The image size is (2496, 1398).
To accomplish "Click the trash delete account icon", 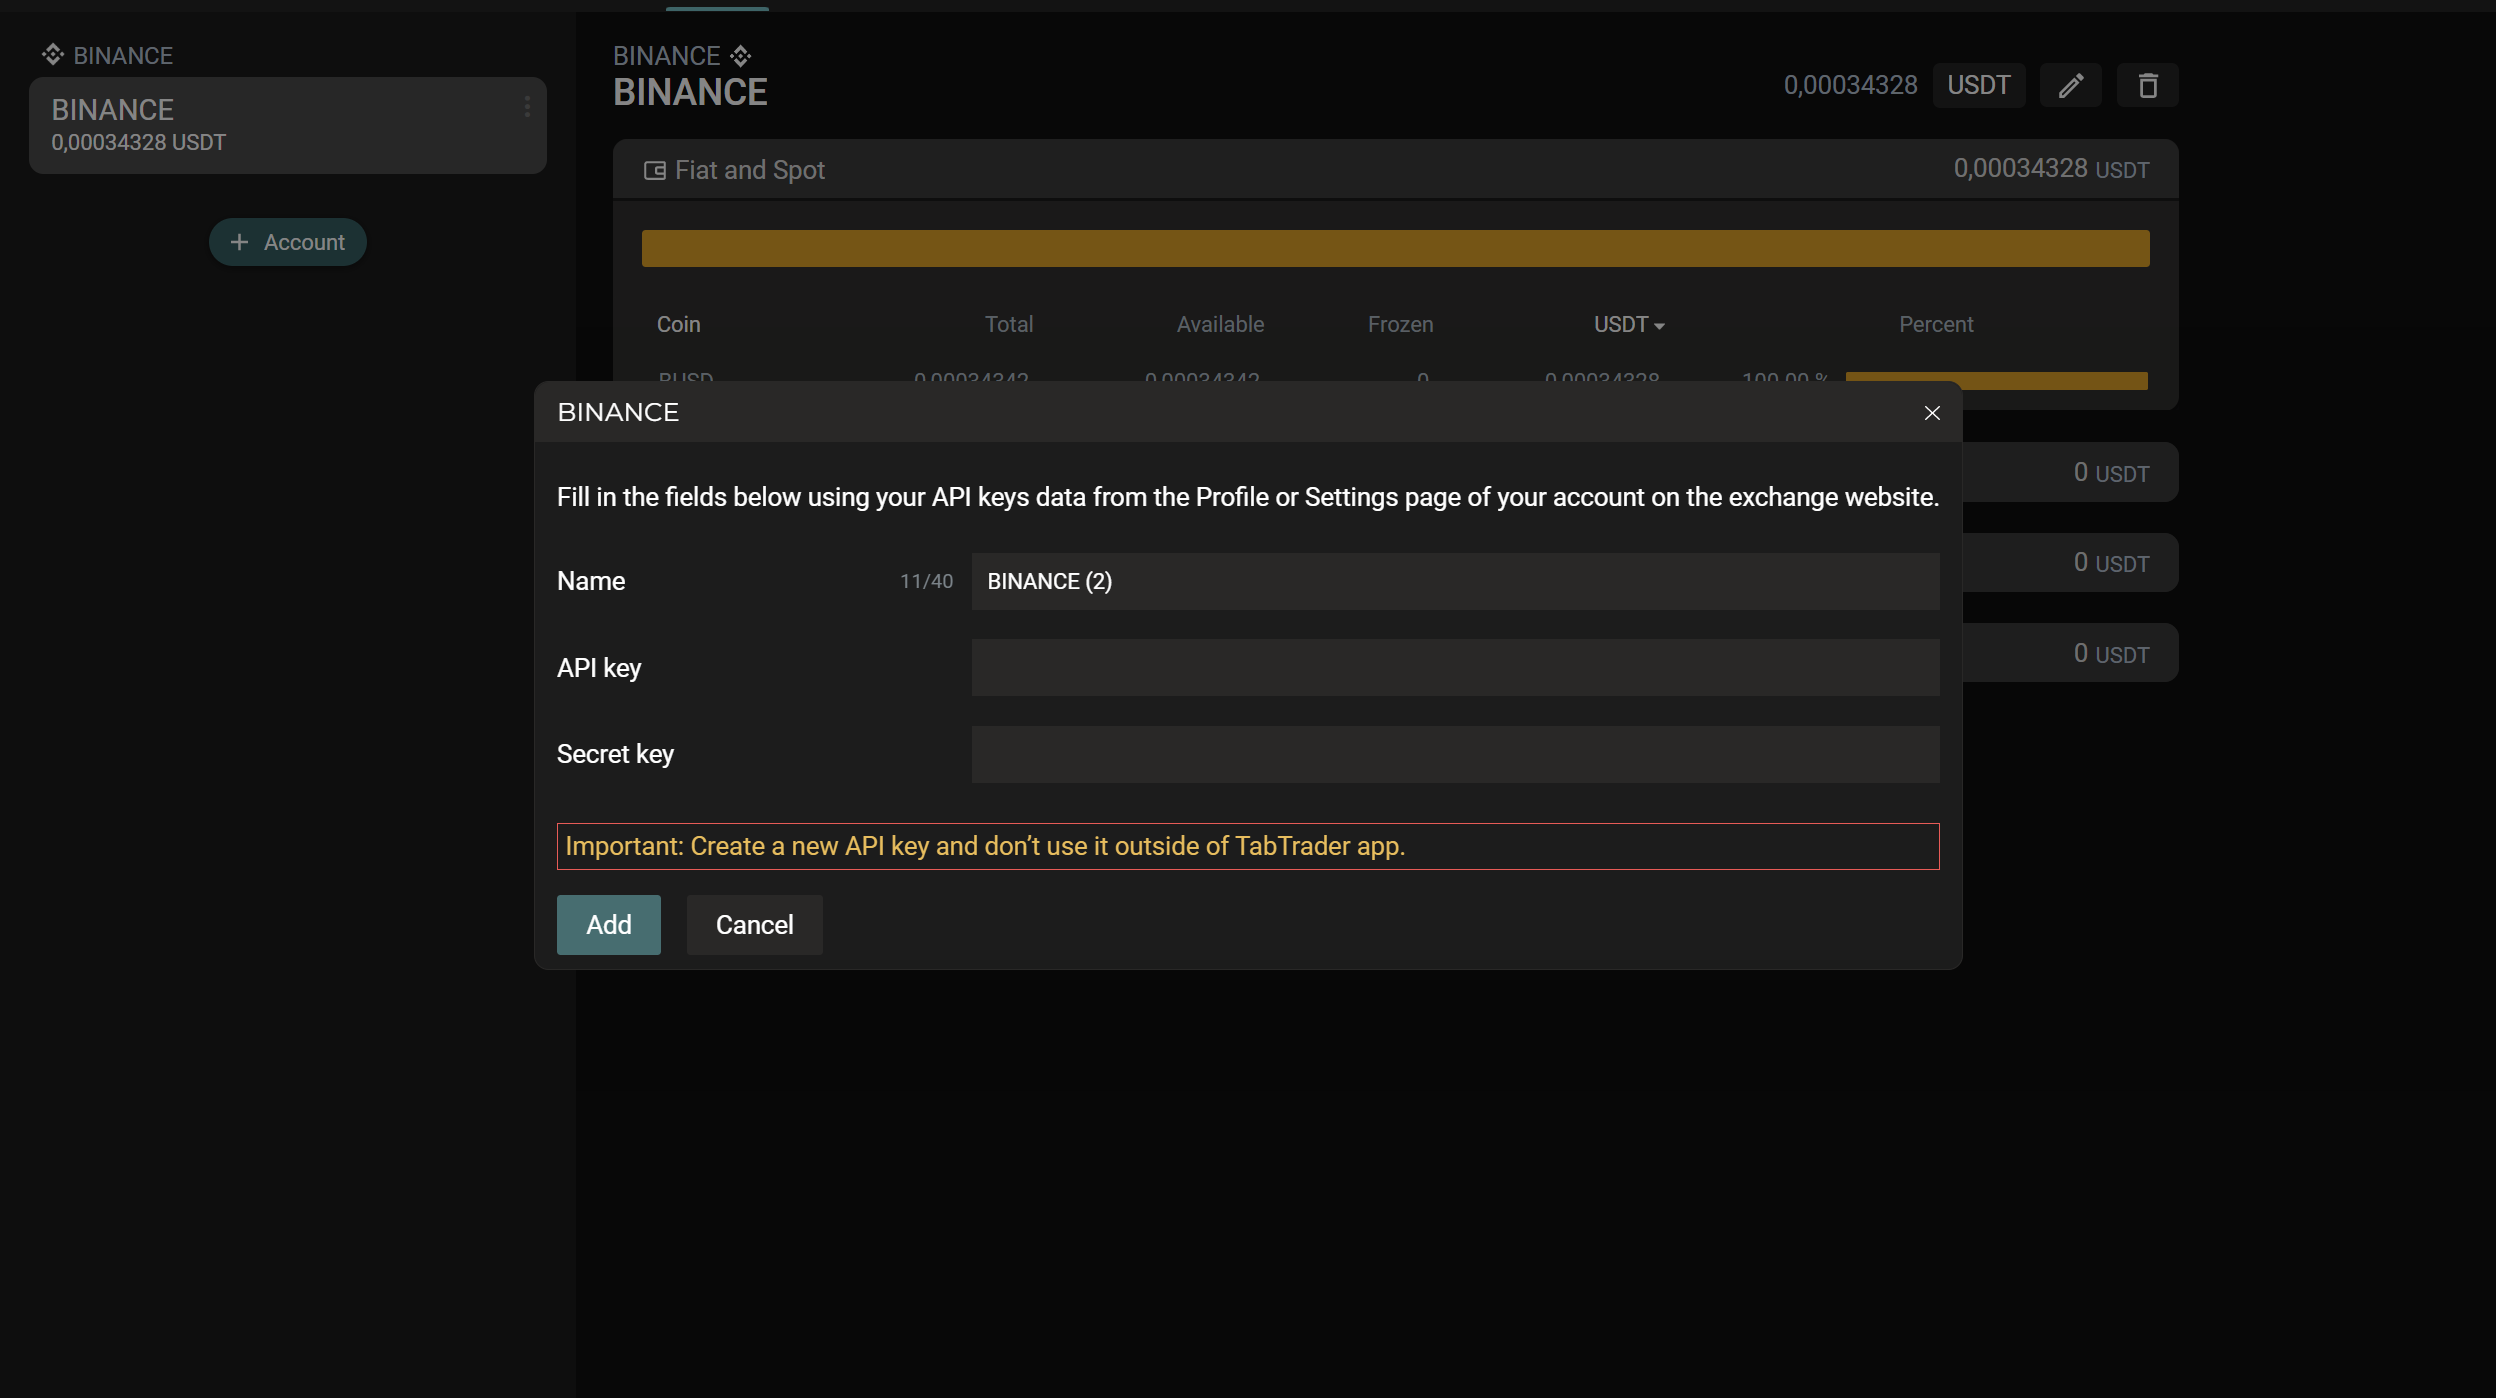I will click(x=2148, y=85).
